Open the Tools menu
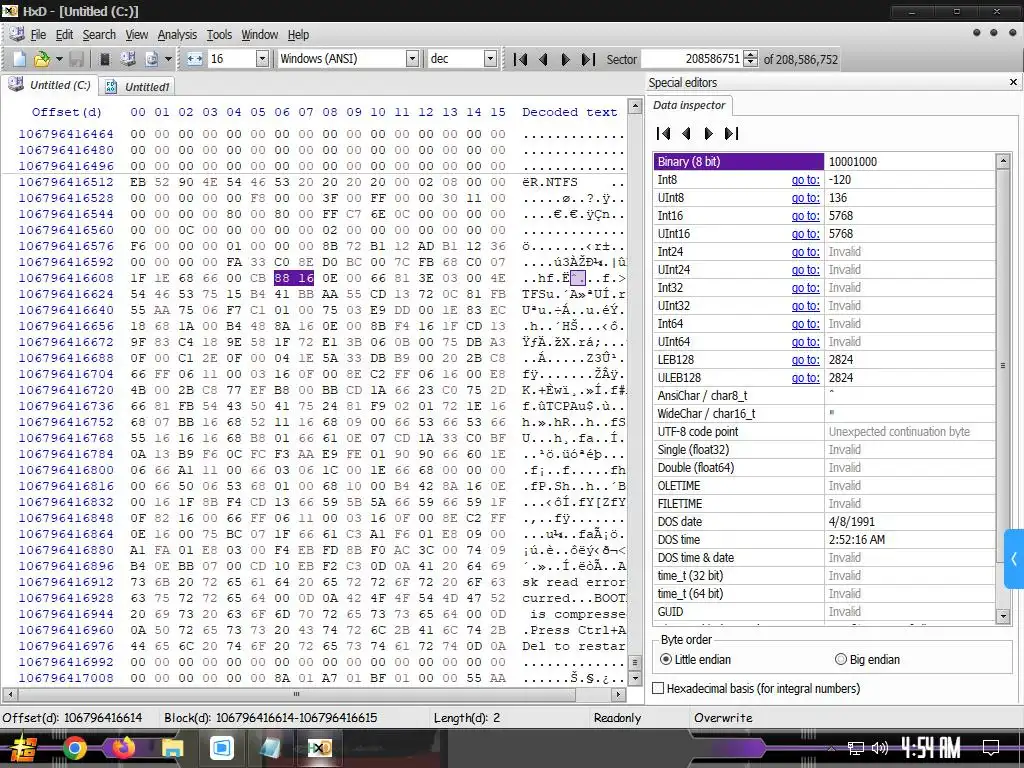Viewport: 1024px width, 768px height. click(219, 35)
